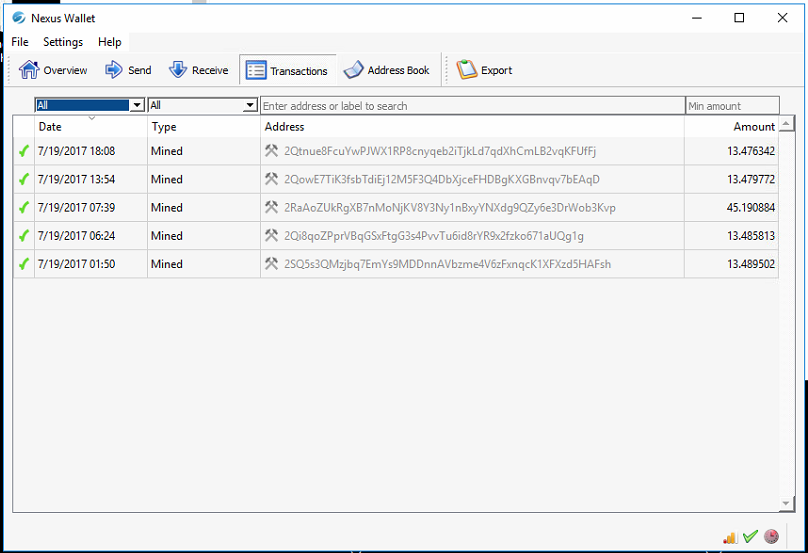Click confirmed checkmark of 07:39 transaction

[x=24, y=208]
